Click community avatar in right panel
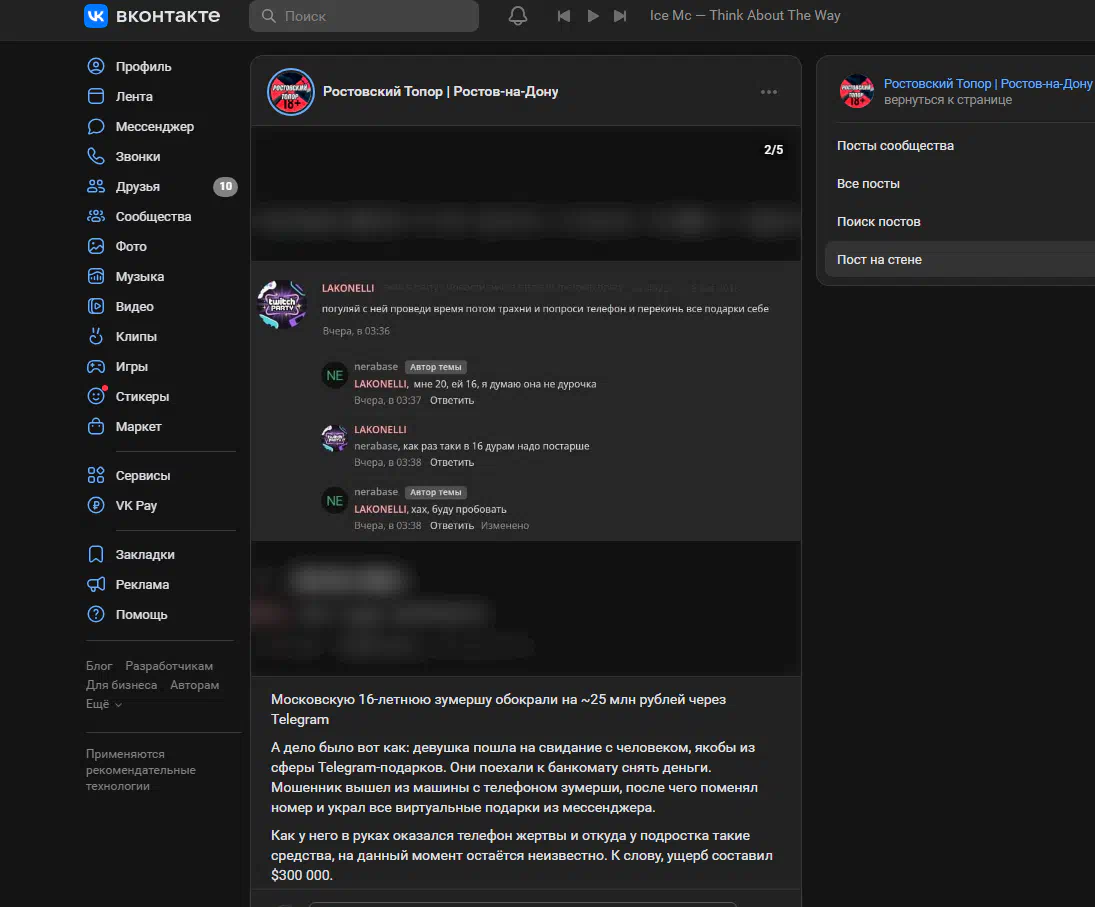 coord(857,91)
